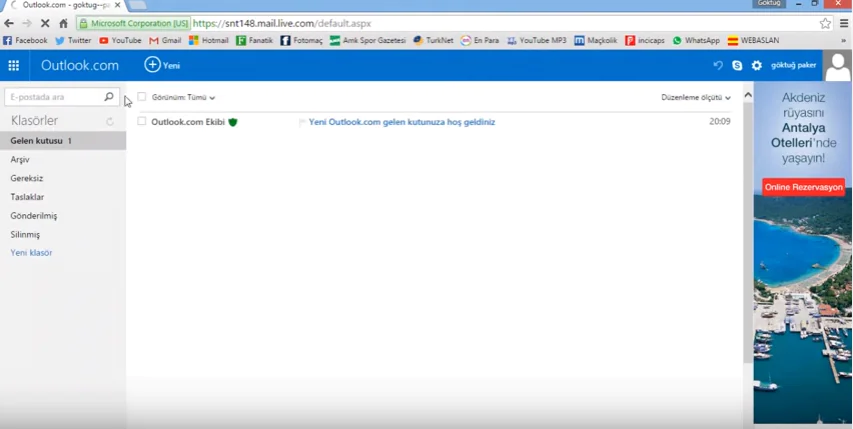Show more bookmarks with the double chevron
The height and width of the screenshot is (429, 853).
tap(844, 41)
